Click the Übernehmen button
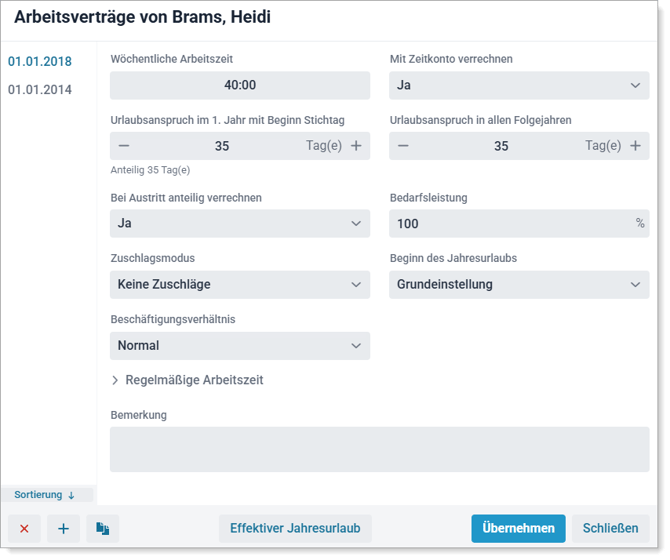 point(518,528)
